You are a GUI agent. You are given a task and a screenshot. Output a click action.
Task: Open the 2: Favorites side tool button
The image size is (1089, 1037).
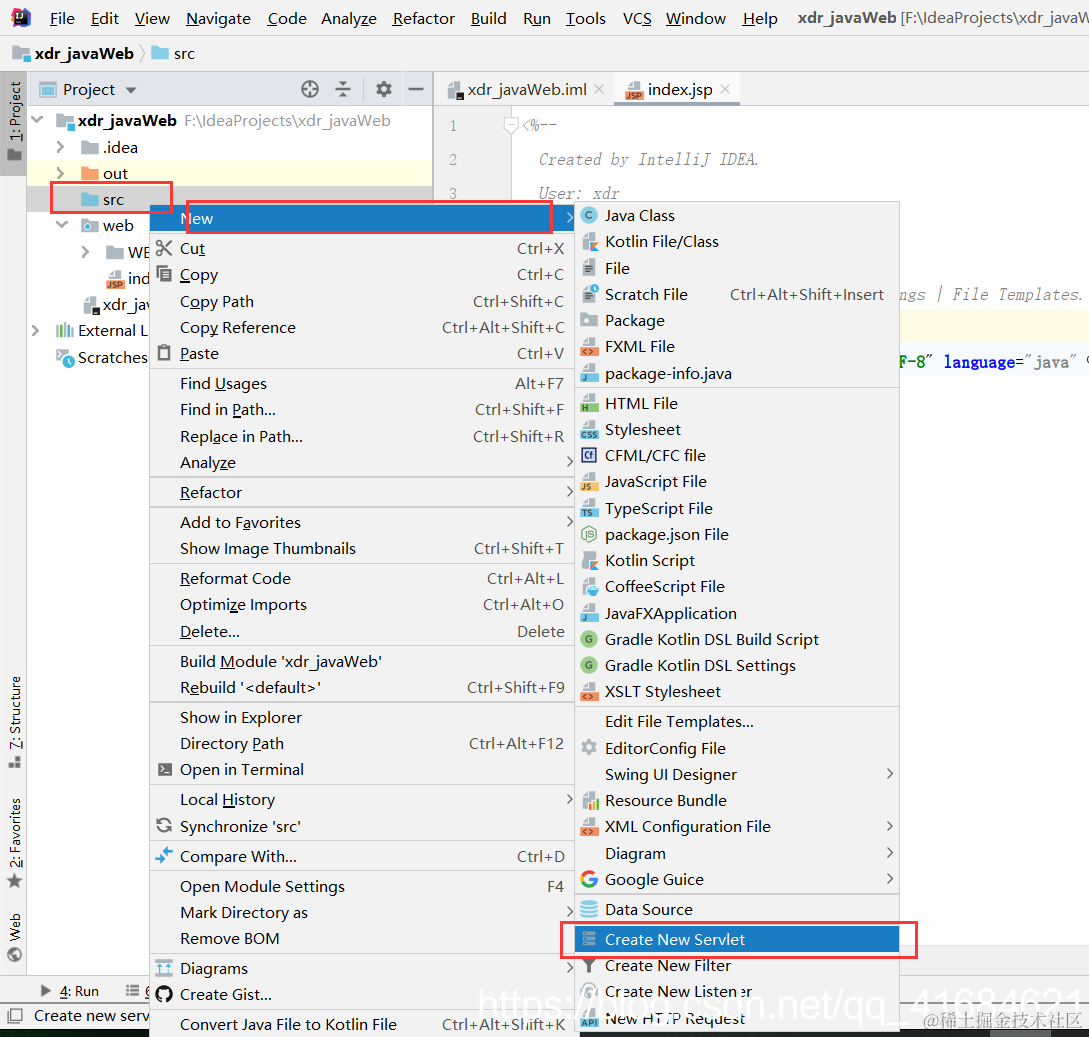[15, 843]
